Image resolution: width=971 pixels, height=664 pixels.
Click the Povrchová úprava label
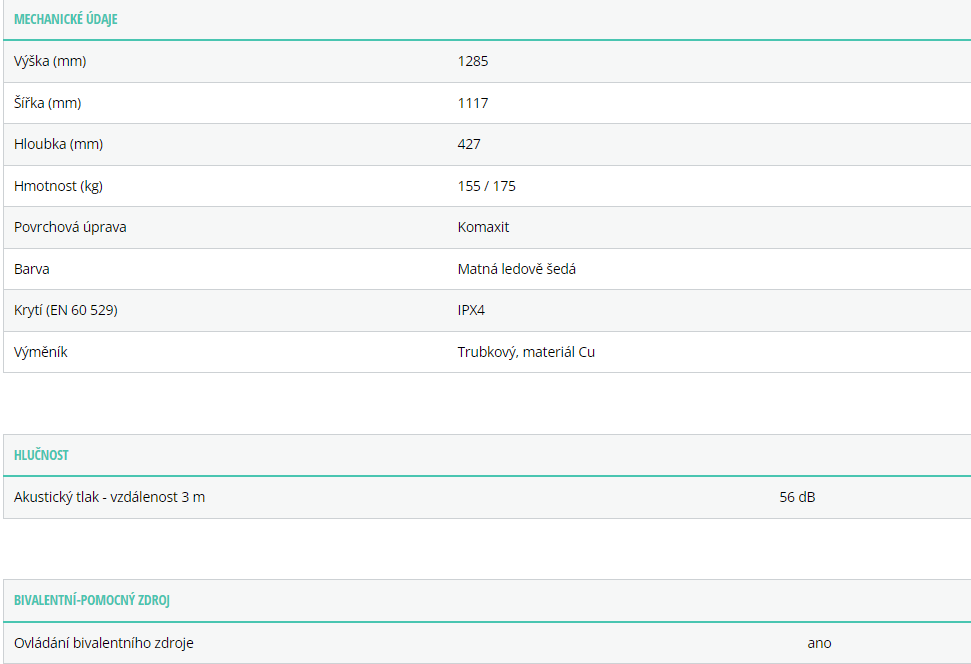pos(70,227)
